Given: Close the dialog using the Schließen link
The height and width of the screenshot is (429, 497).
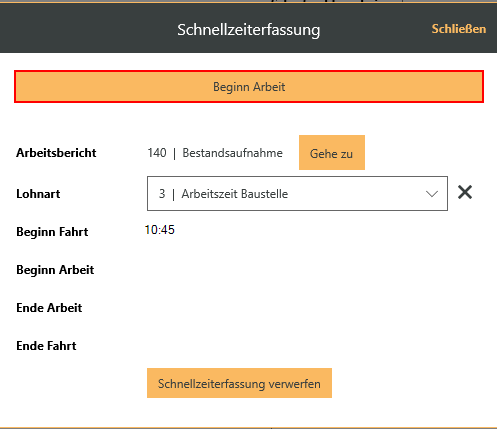Looking at the screenshot, I should (x=459, y=29).
